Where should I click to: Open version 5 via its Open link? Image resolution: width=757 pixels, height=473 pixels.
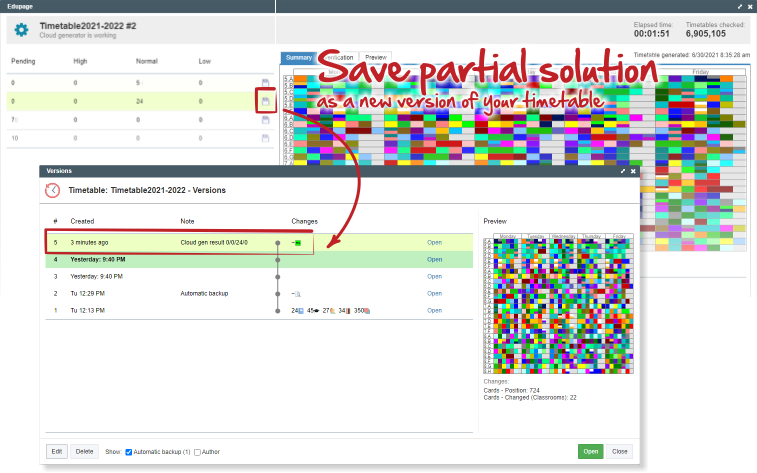(x=434, y=242)
